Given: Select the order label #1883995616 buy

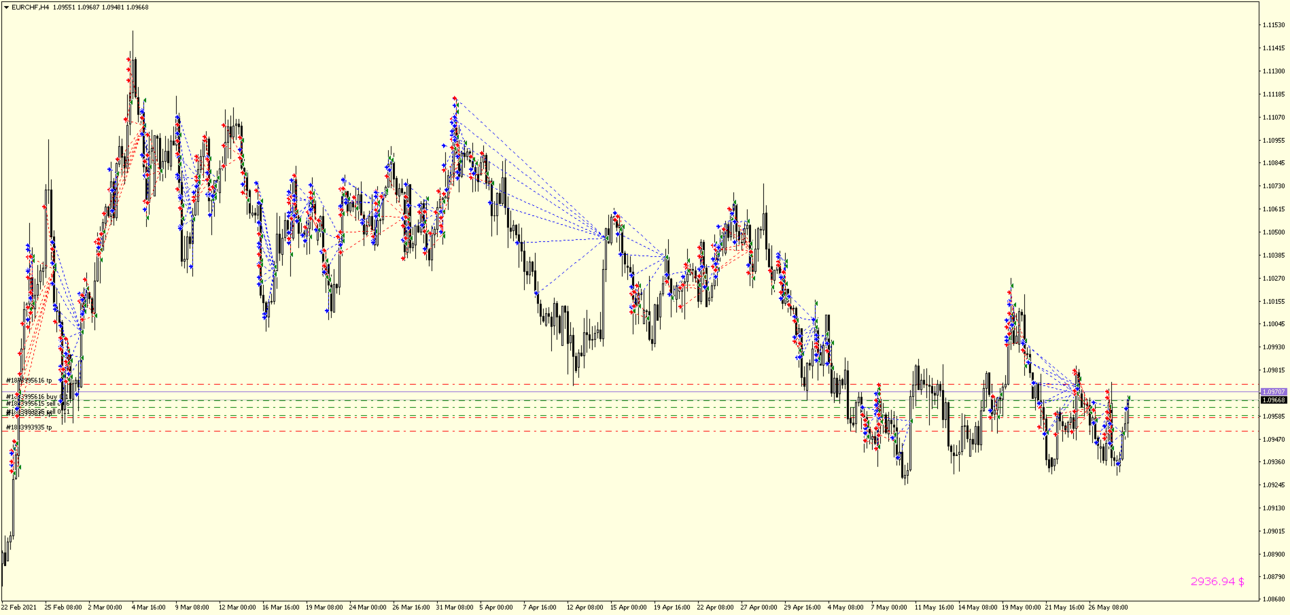Looking at the screenshot, I should (x=31, y=397).
